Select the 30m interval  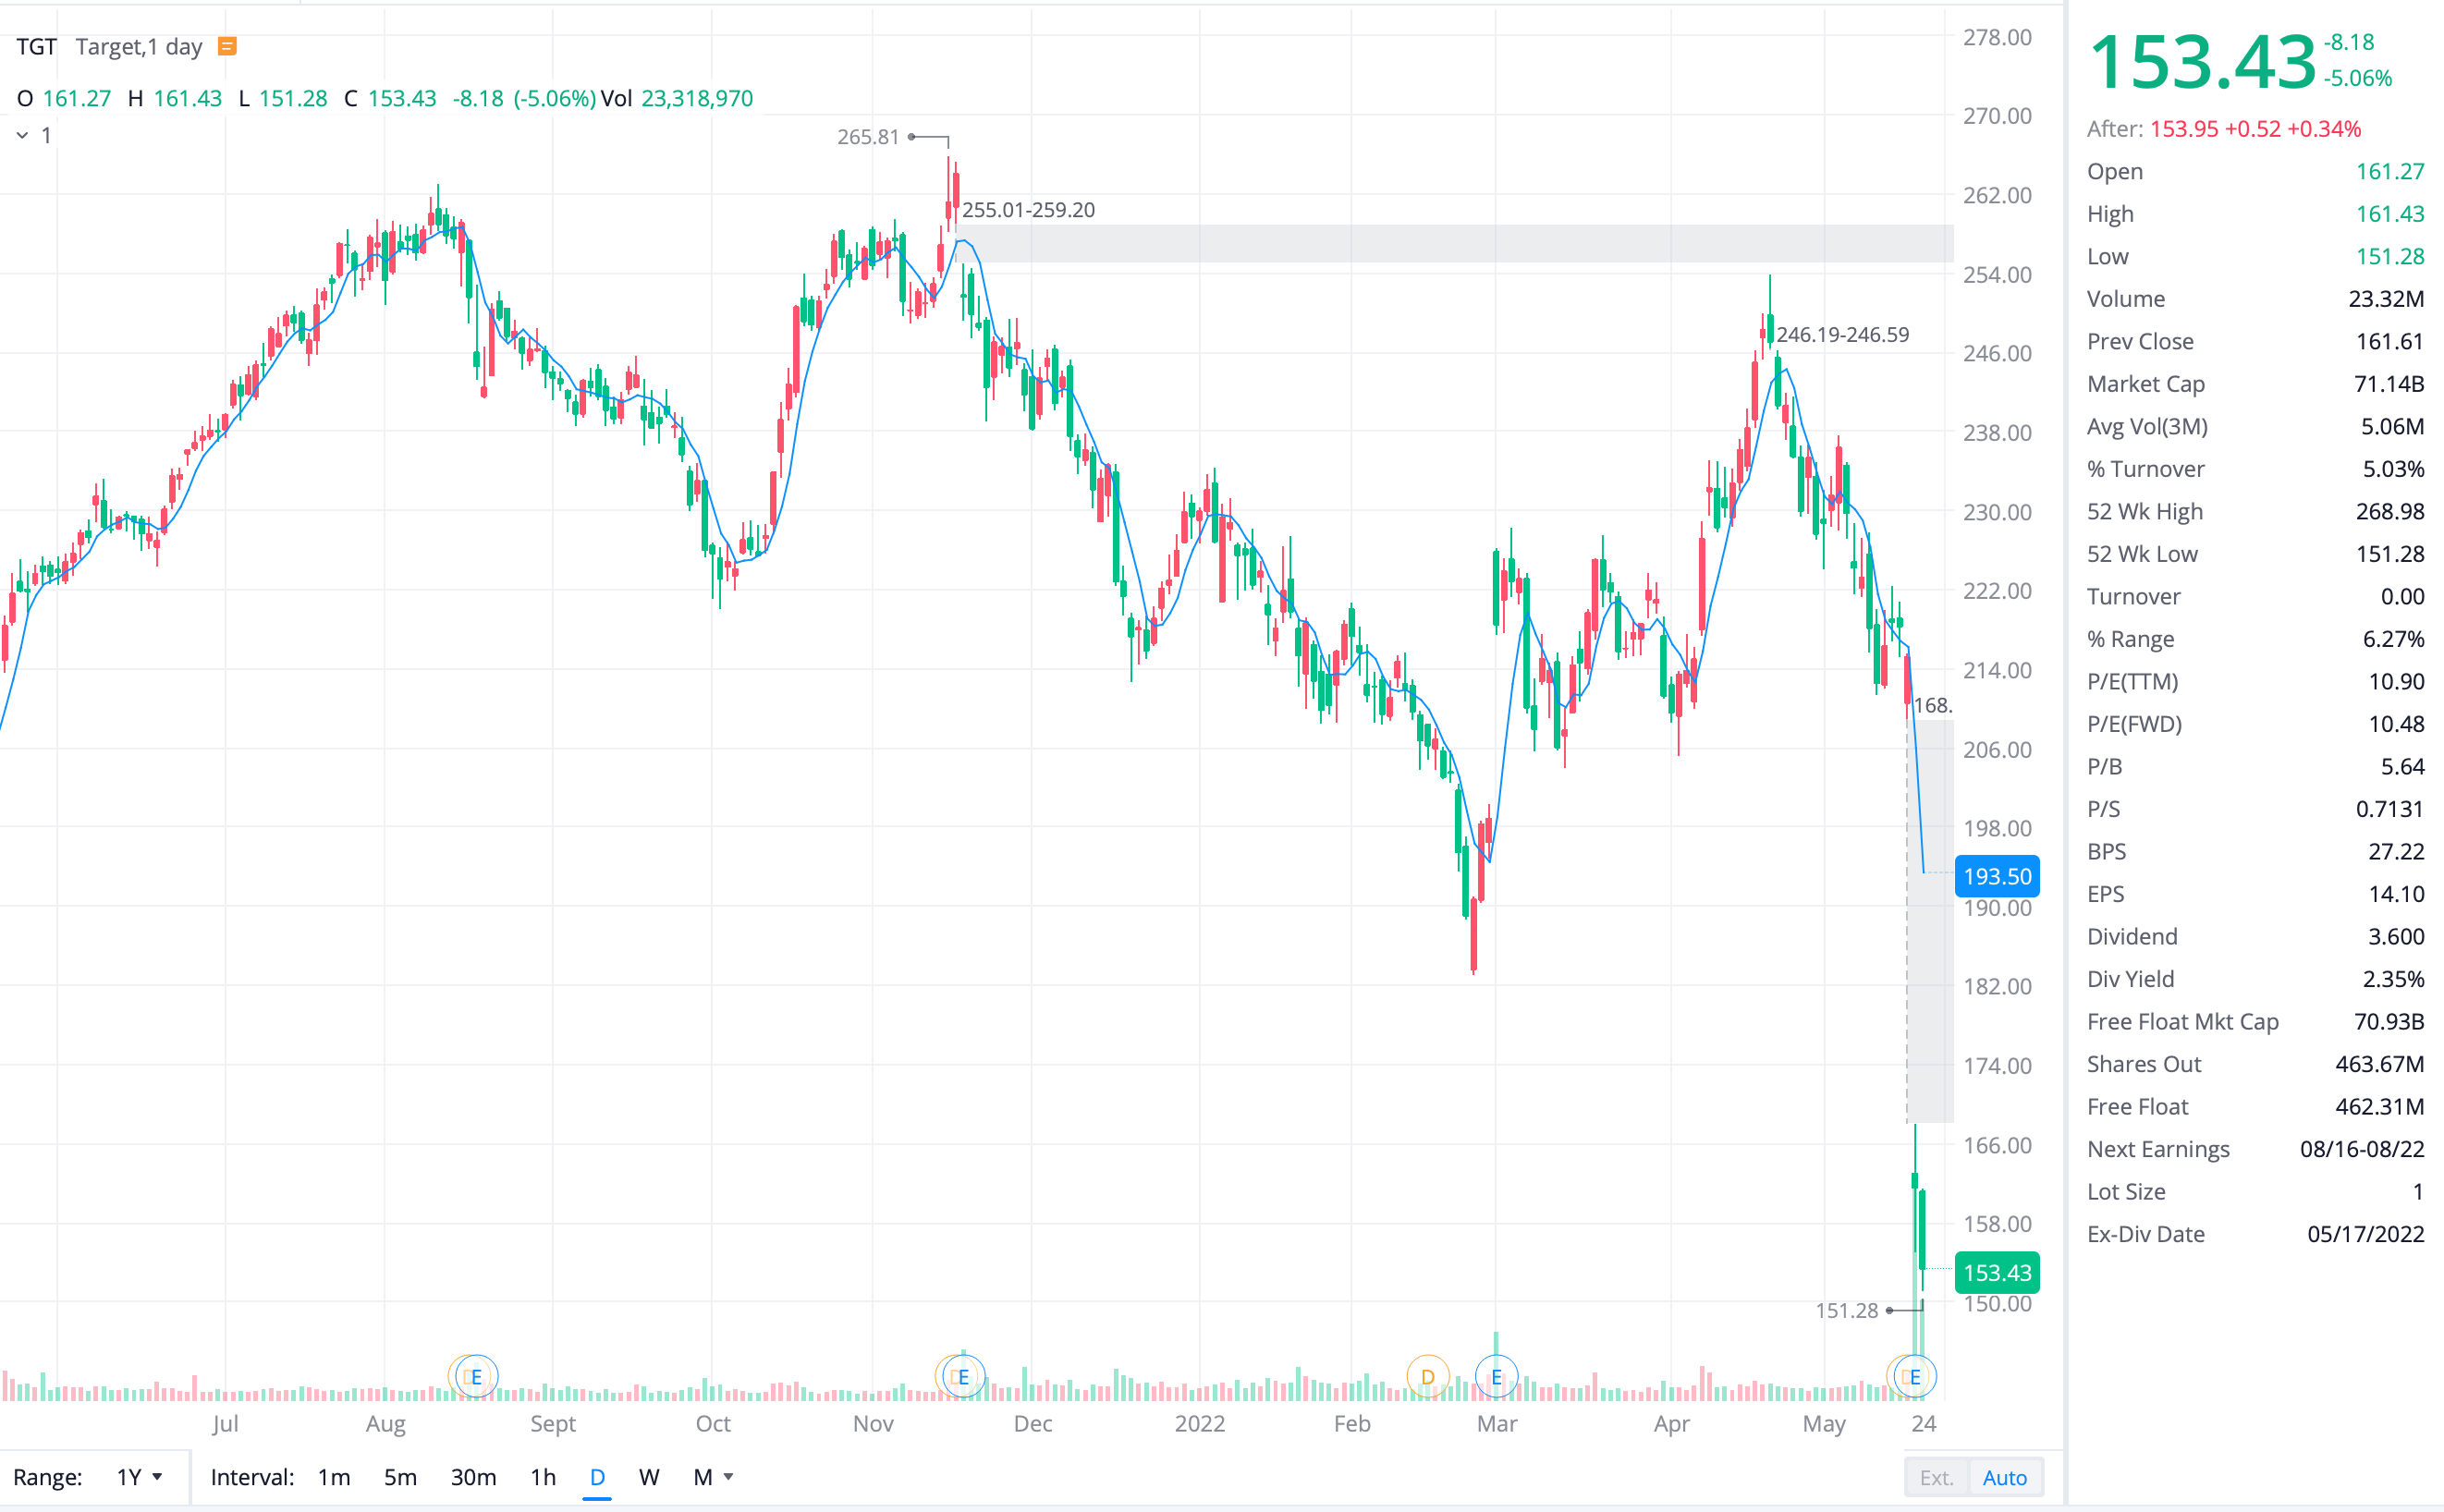[x=473, y=1477]
